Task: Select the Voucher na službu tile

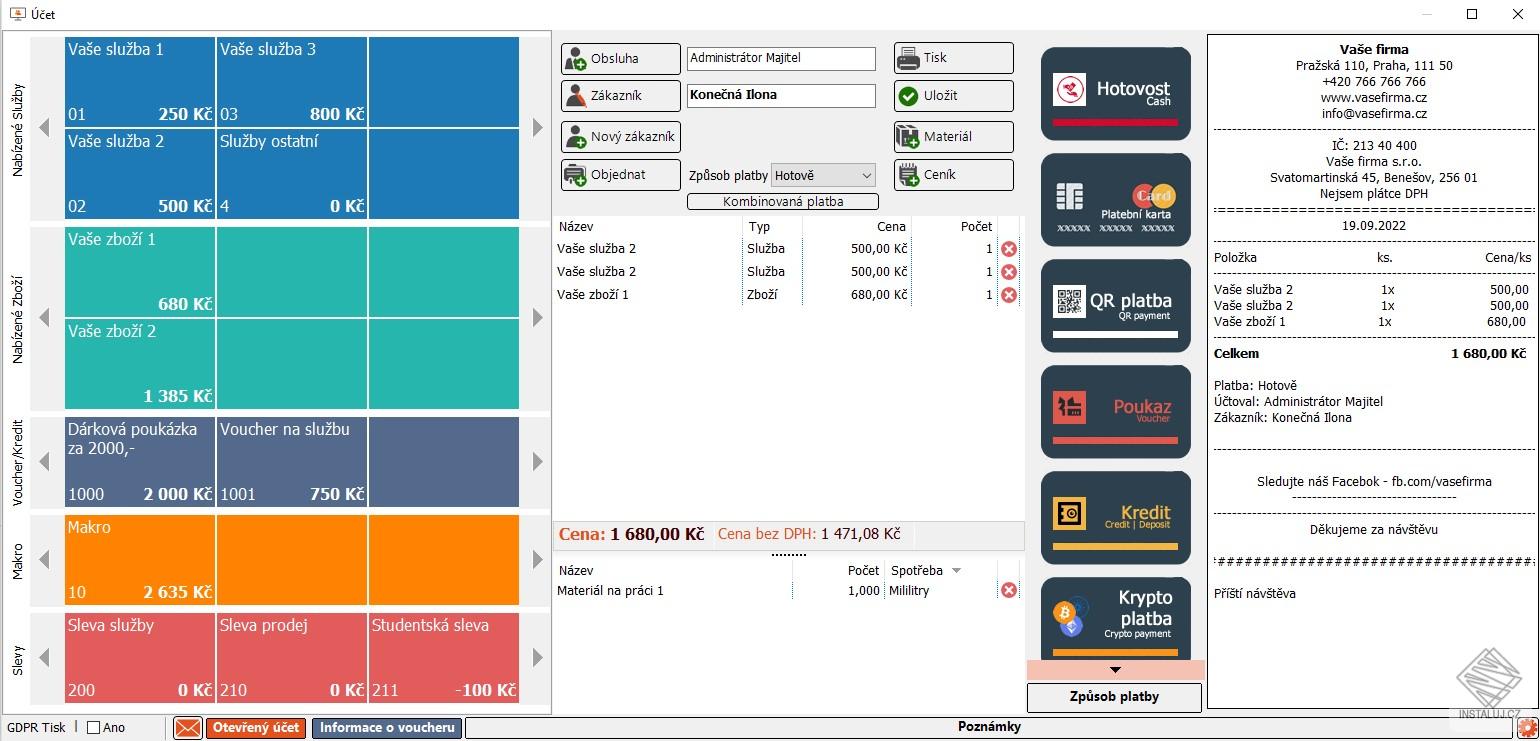Action: click(292, 462)
